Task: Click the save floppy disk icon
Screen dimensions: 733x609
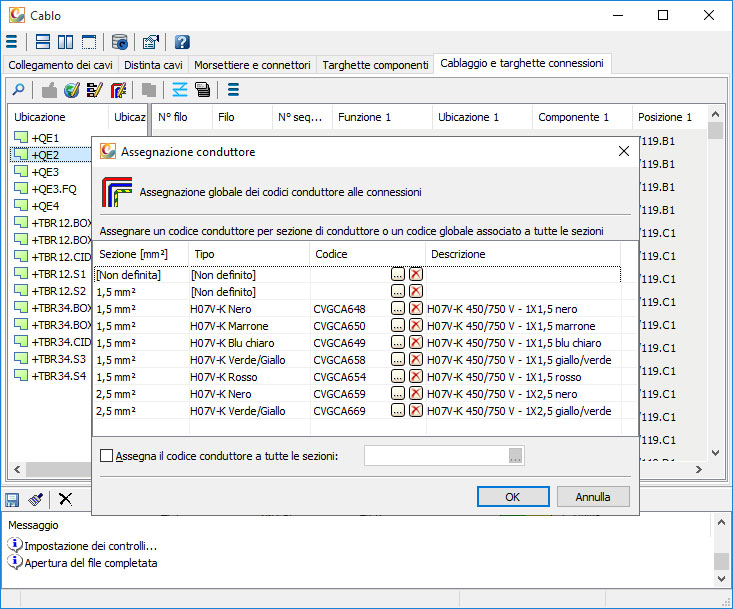Action: [12, 500]
